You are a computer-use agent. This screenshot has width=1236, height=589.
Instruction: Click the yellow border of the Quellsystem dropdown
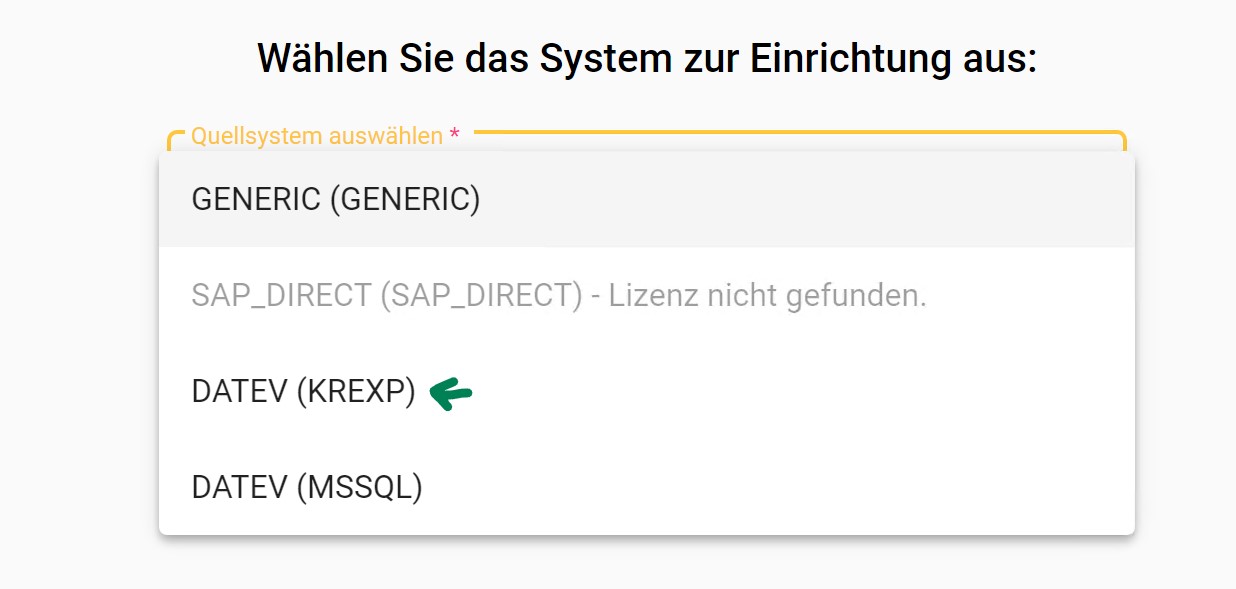pyautogui.click(x=800, y=133)
